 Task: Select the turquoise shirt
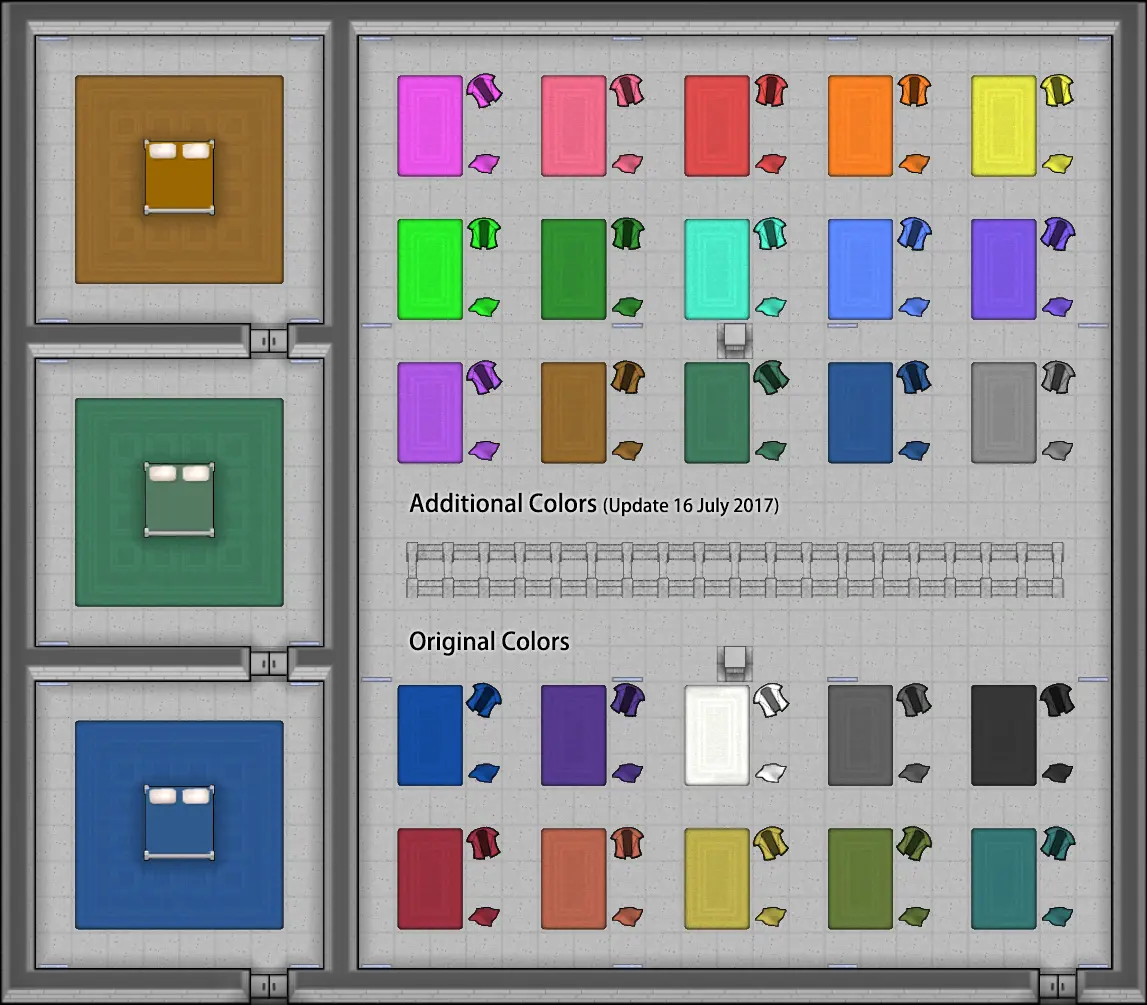(x=770, y=234)
